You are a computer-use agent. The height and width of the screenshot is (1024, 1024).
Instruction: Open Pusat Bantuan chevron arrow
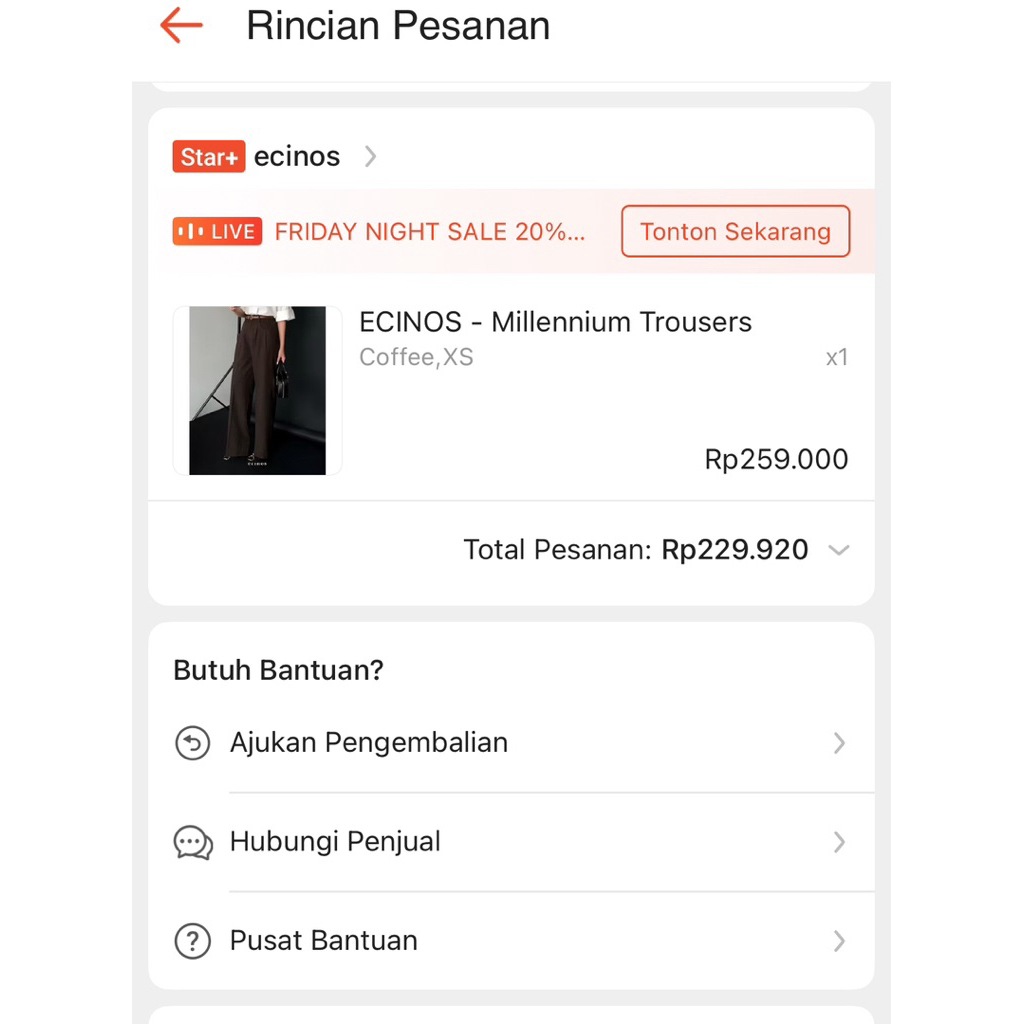(839, 941)
